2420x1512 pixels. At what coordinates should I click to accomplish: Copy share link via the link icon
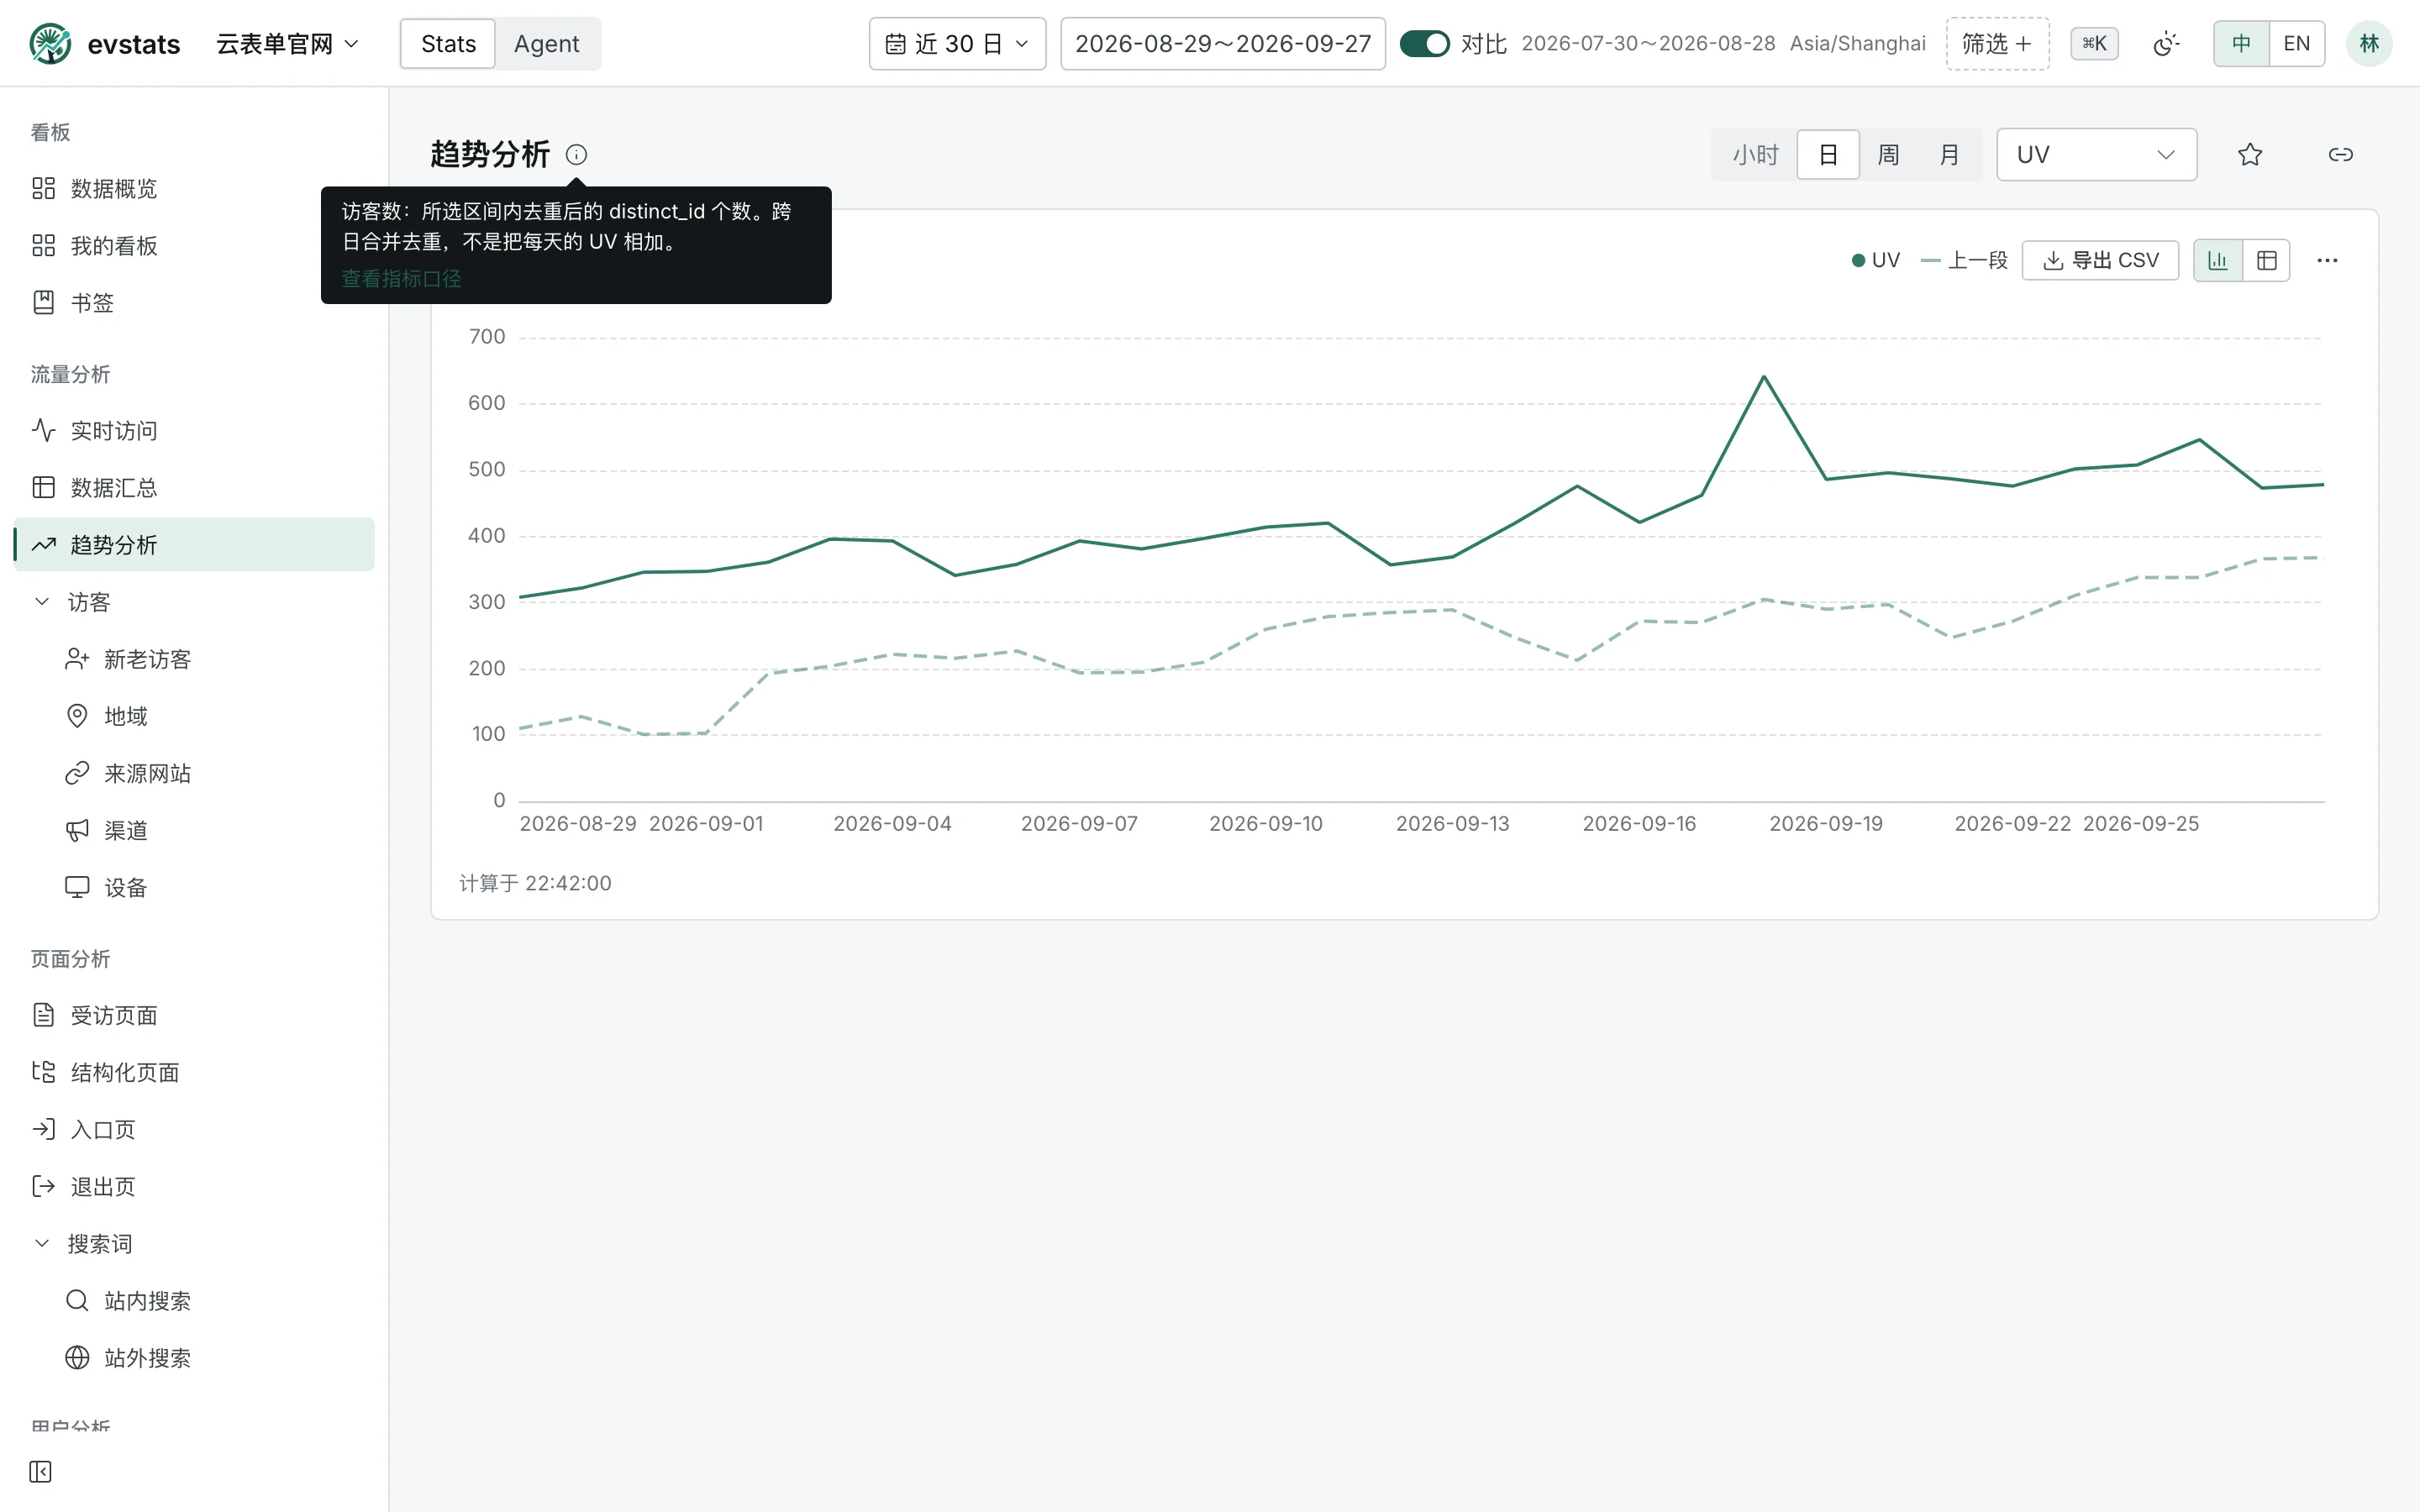(x=2340, y=154)
